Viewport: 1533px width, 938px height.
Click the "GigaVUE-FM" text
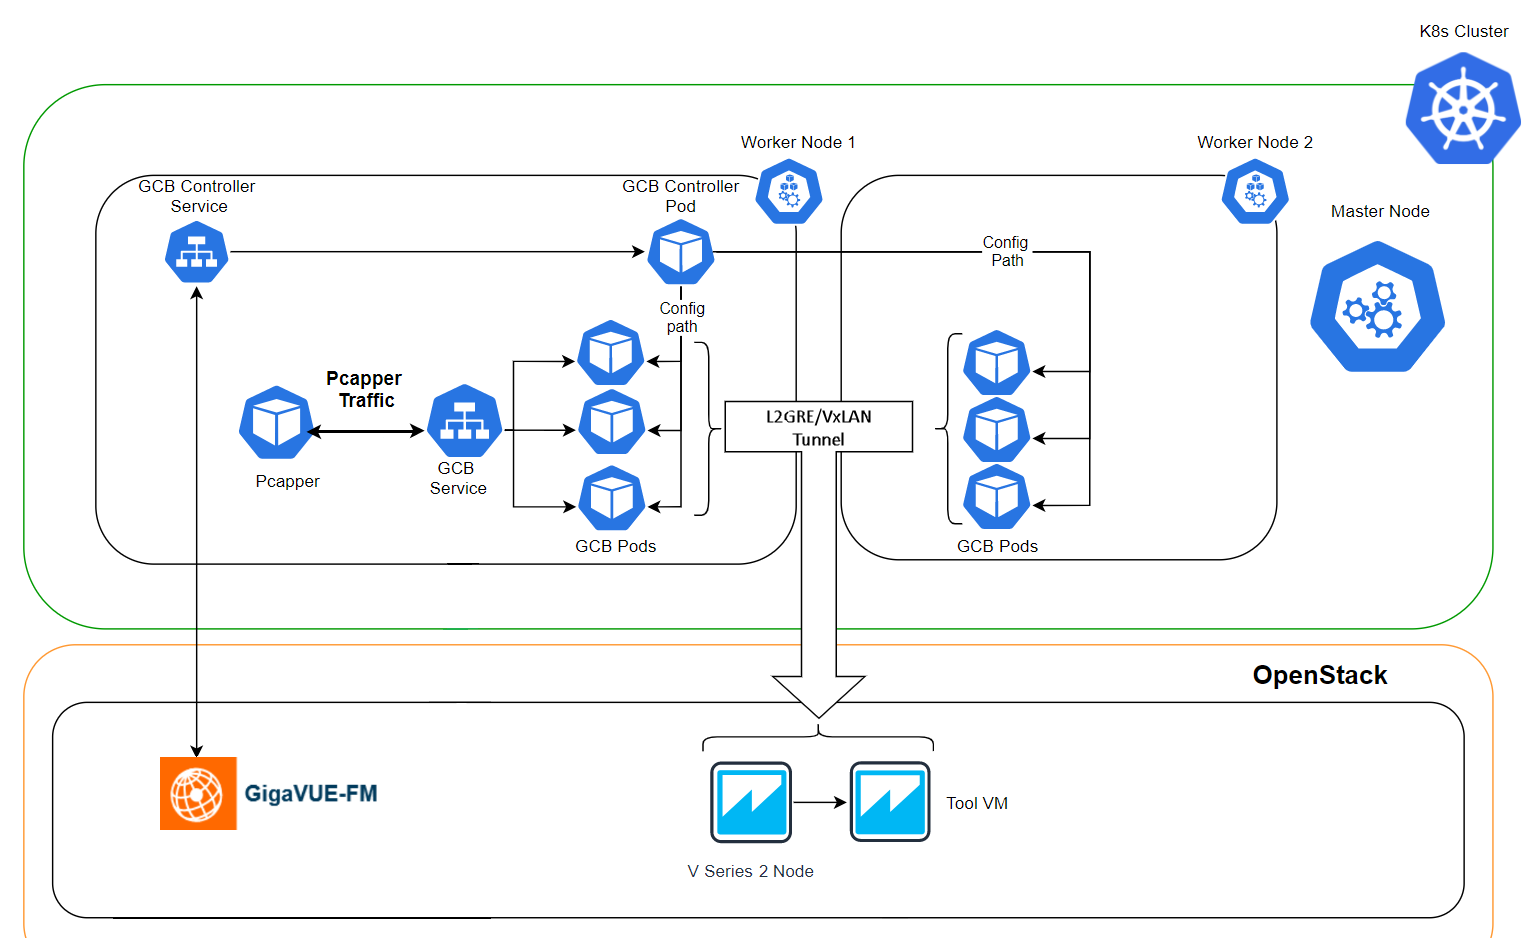click(x=311, y=794)
